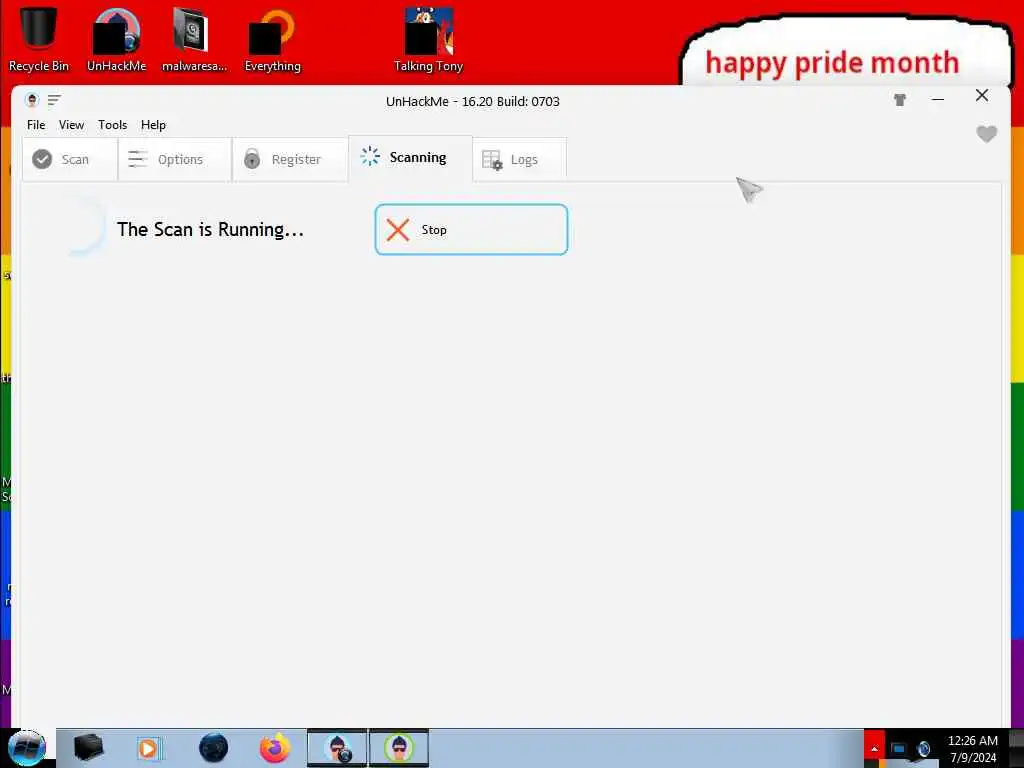Click the t-shirt skin icon in title bar
The height and width of the screenshot is (768, 1024).
pos(900,100)
